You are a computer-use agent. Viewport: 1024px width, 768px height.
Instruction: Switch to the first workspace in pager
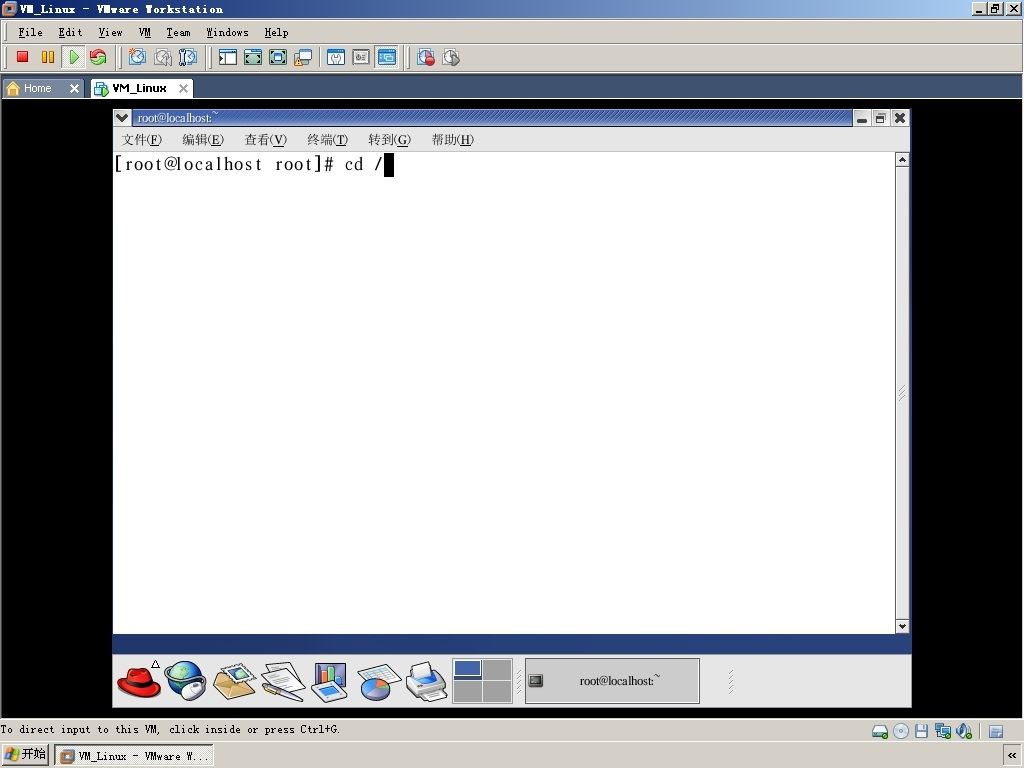[468, 669]
